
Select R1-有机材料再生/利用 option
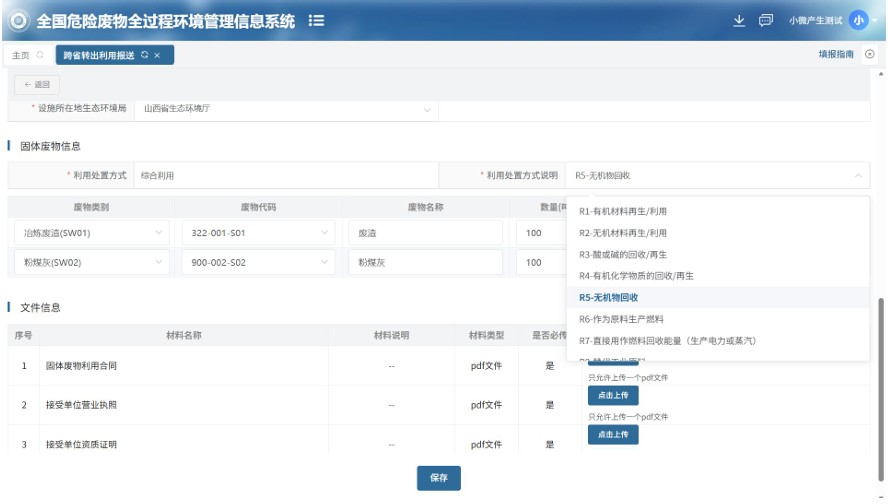pos(718,211)
